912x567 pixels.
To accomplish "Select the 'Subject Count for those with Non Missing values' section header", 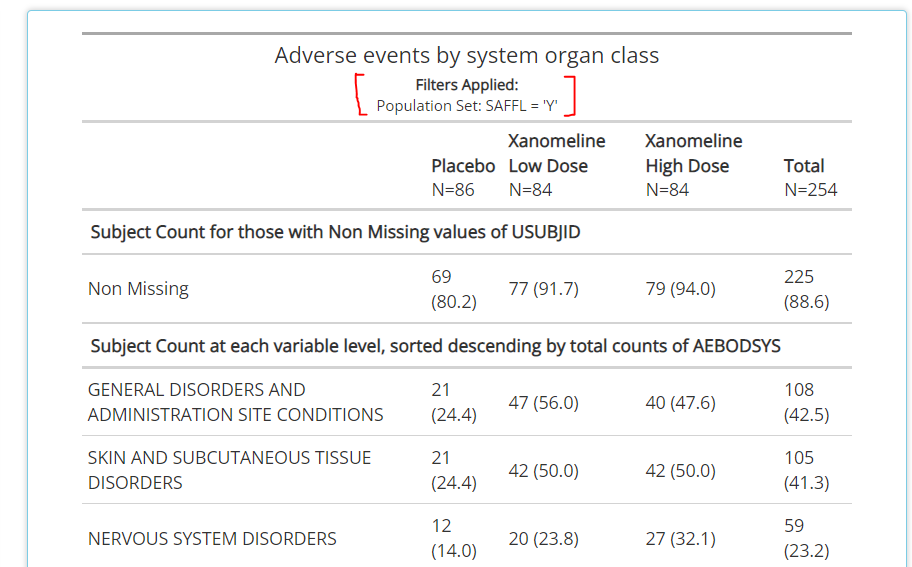I will point(335,232).
